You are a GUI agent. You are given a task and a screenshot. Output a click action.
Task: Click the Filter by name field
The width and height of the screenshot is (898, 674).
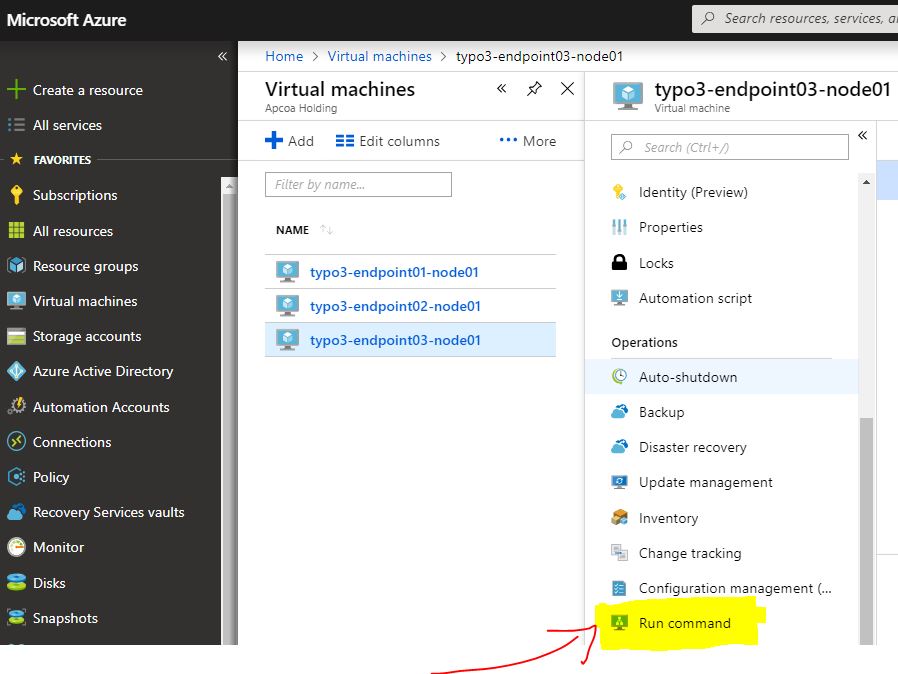pyautogui.click(x=358, y=184)
